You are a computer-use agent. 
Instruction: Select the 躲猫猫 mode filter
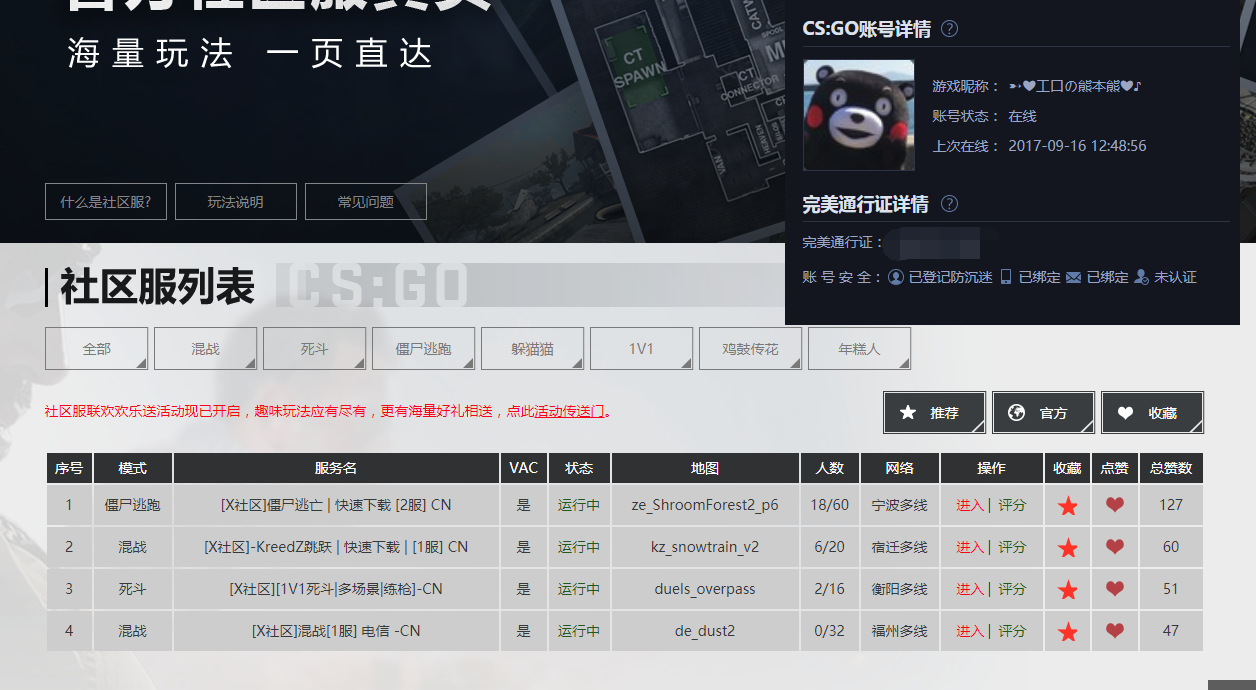click(x=531, y=348)
